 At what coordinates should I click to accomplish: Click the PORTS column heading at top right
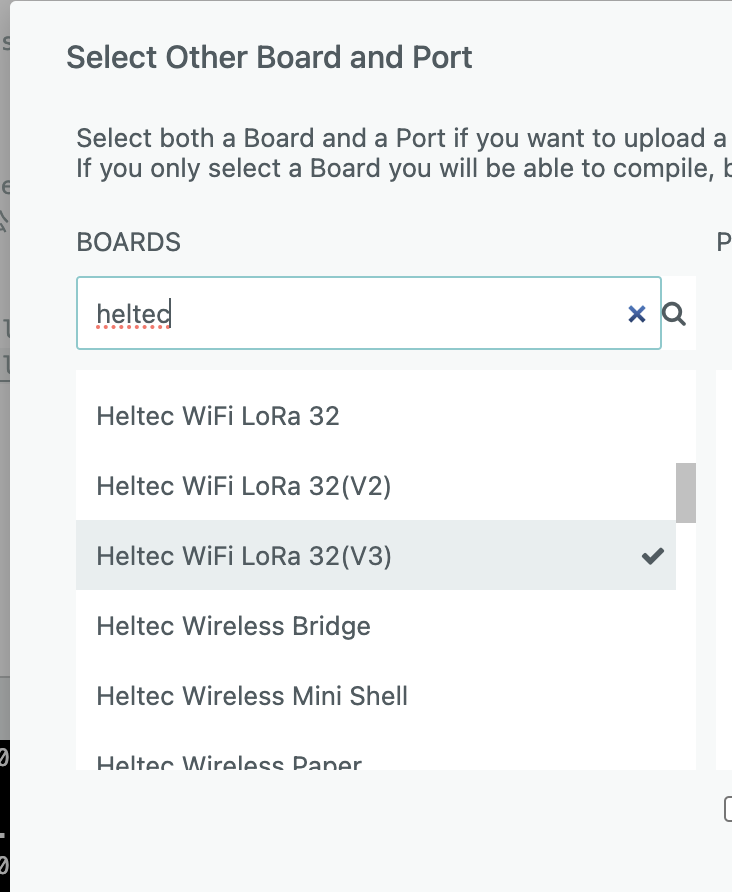(723, 242)
